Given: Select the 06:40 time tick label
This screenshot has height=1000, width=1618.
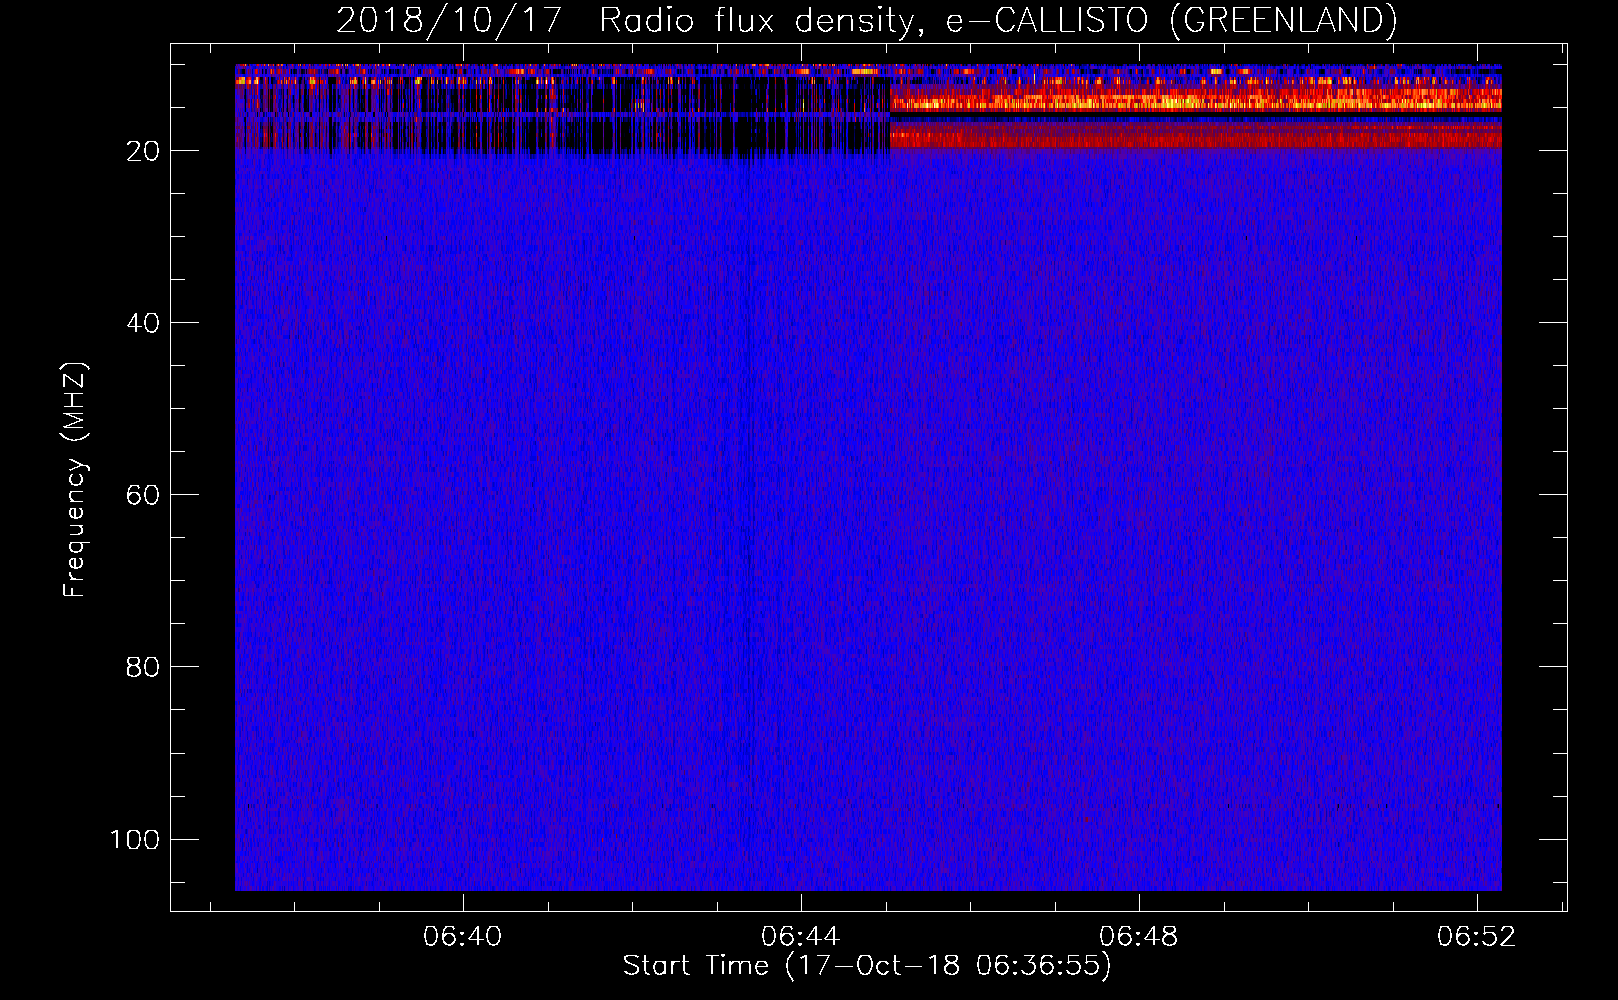Looking at the screenshot, I should (462, 937).
